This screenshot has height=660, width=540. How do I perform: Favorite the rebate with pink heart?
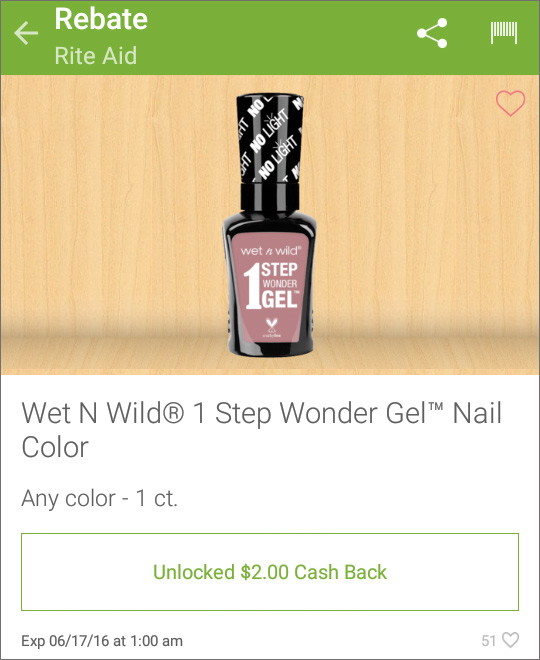pyautogui.click(x=510, y=103)
